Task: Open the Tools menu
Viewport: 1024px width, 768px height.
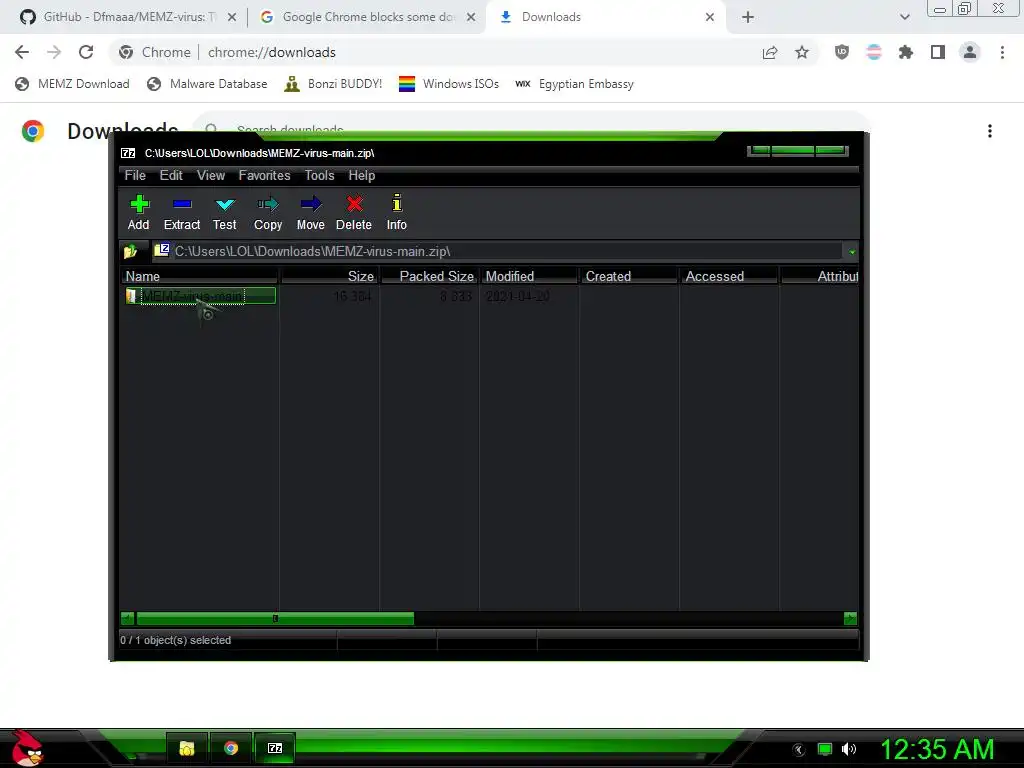Action: (319, 176)
